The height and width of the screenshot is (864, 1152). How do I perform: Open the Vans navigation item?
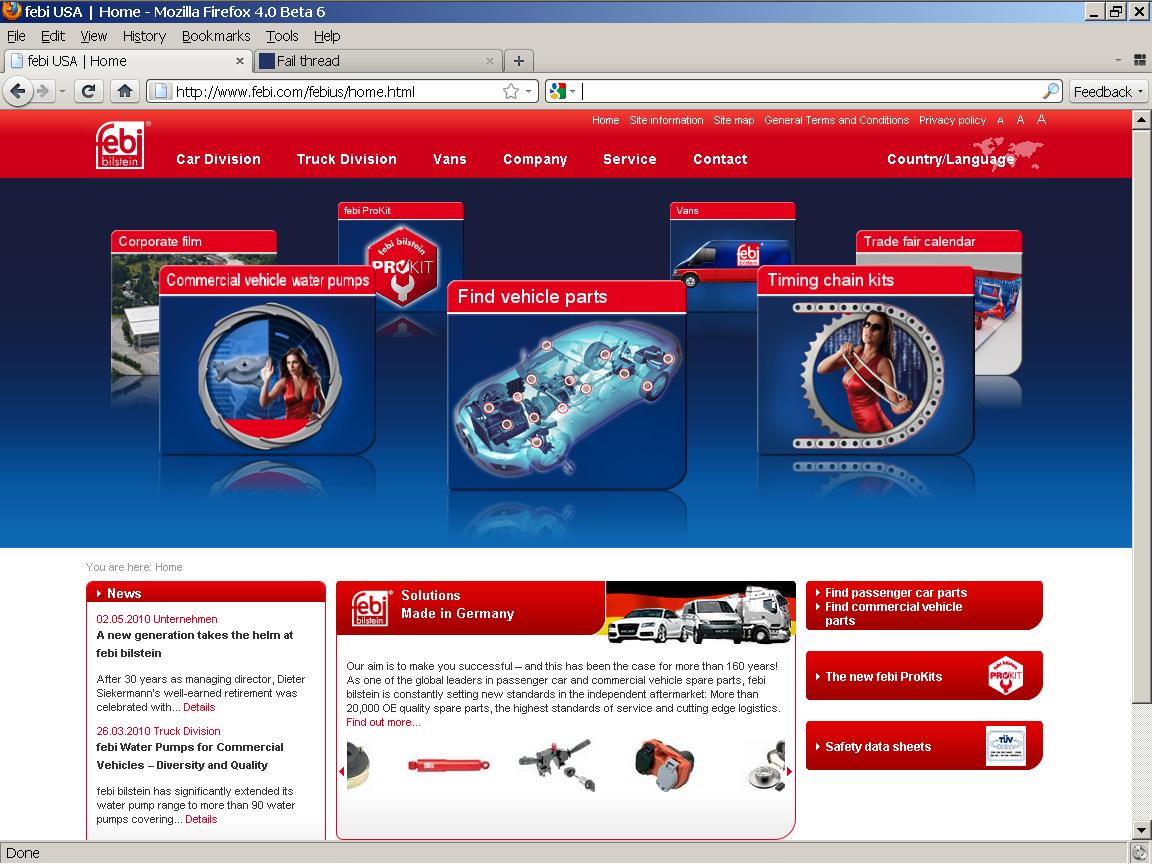click(x=450, y=159)
